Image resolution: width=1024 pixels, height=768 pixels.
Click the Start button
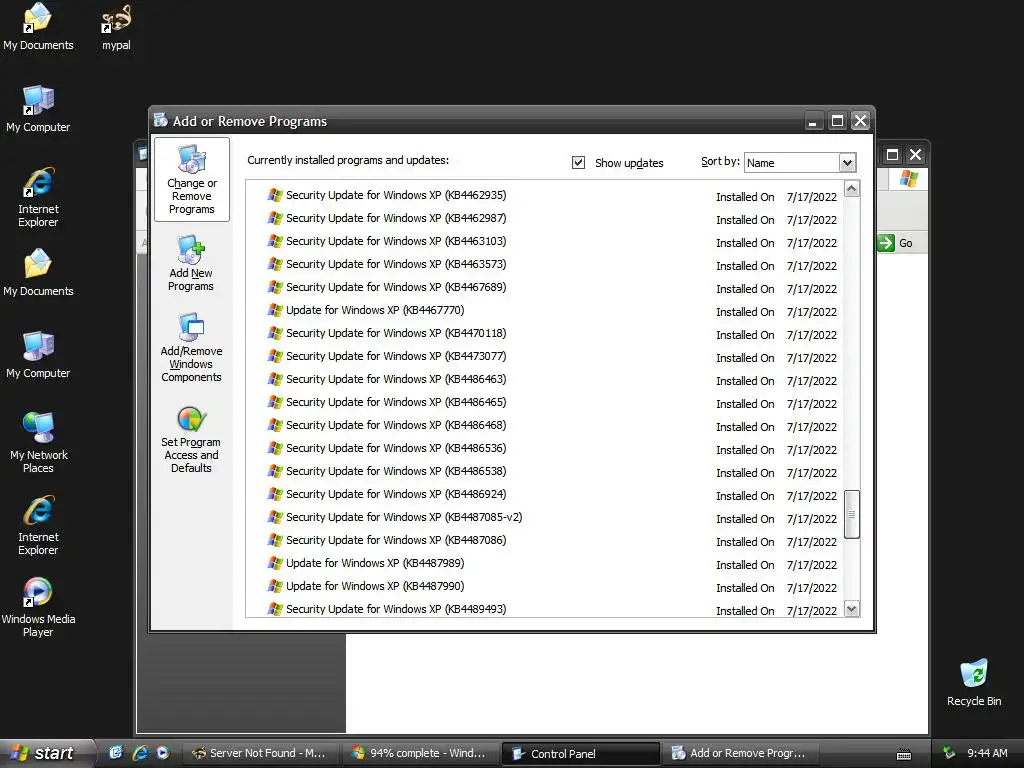point(46,753)
